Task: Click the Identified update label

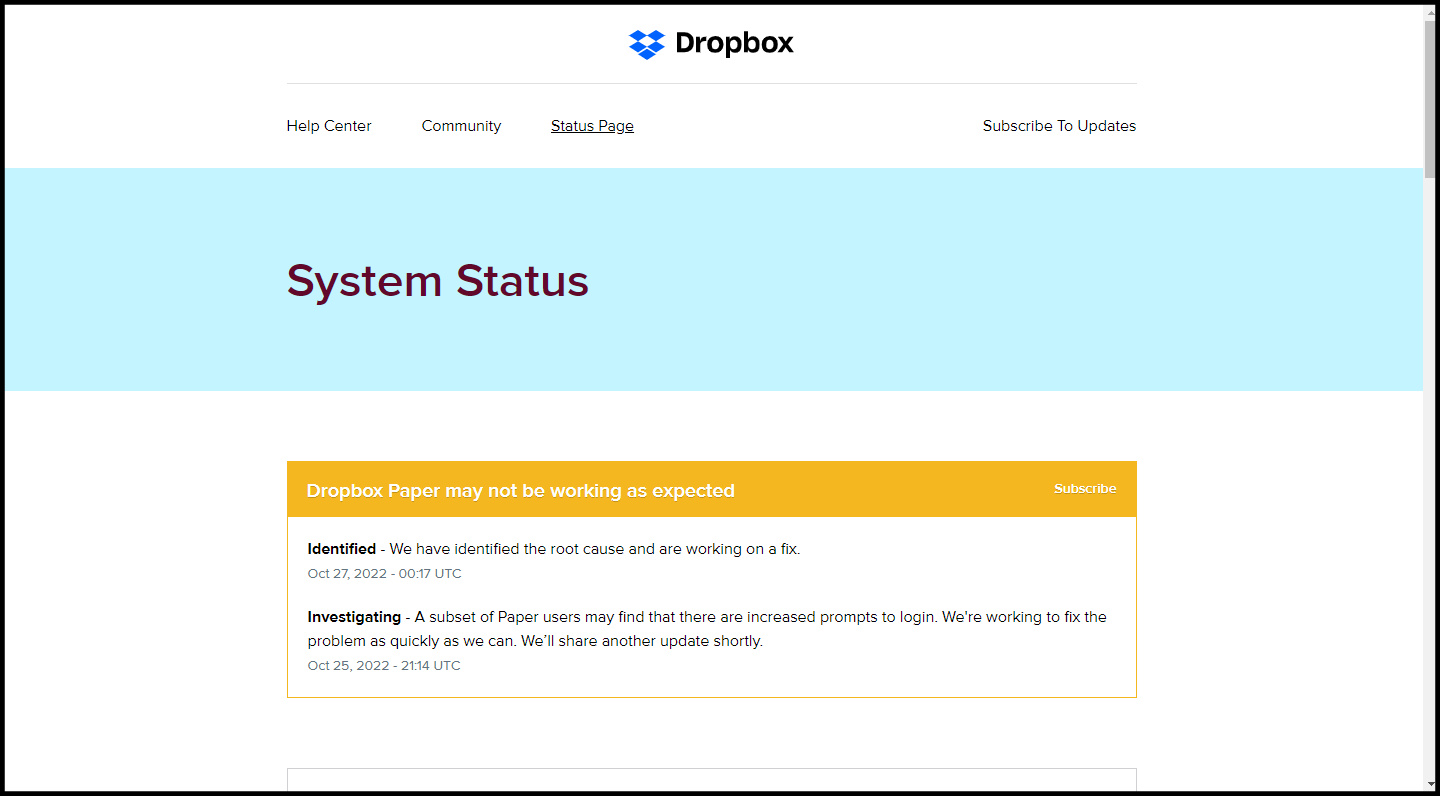Action: 342,549
